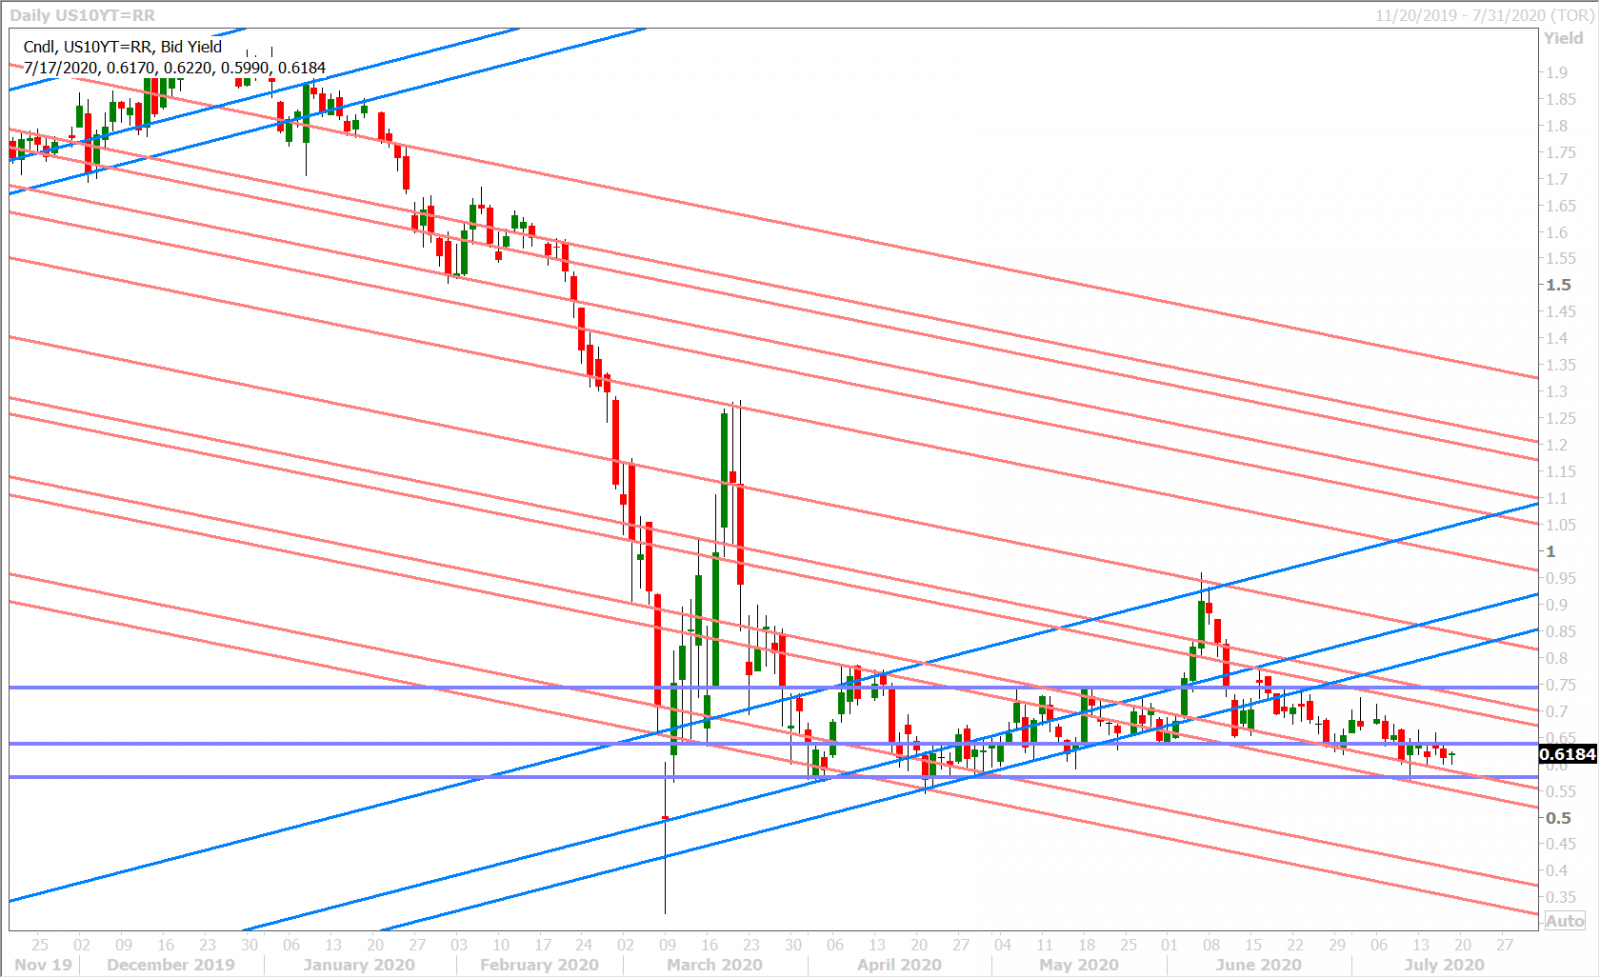Viewport: 1600px width, 978px height.
Task: Select June 2020 on the time axis
Action: coord(1258,965)
